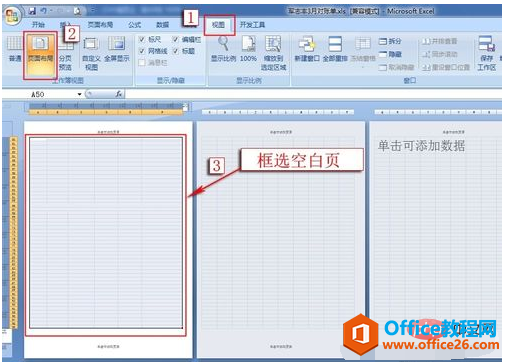Click the formula bar input area

coord(313,94)
